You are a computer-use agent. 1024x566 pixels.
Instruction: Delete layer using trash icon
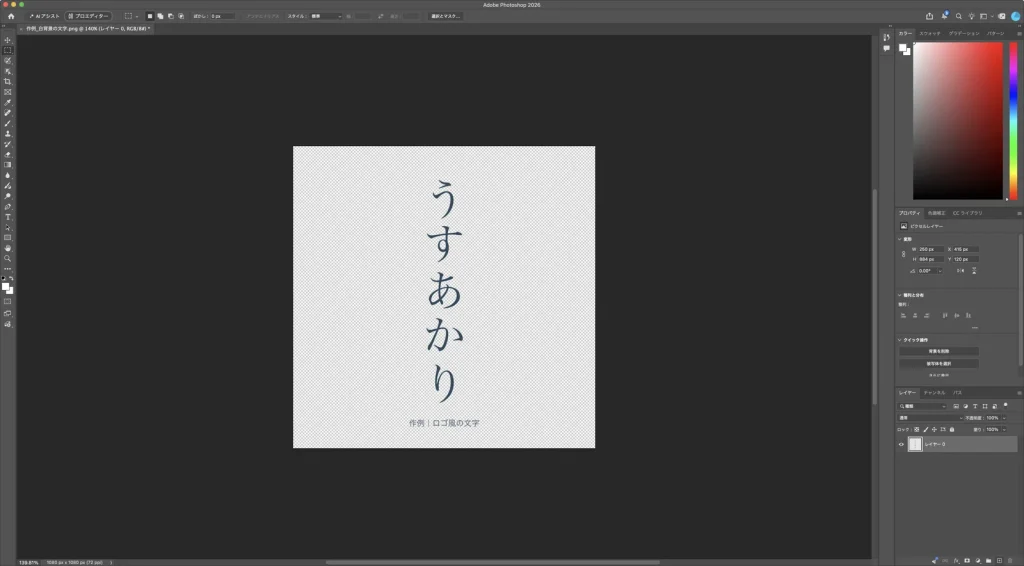(x=1010, y=561)
